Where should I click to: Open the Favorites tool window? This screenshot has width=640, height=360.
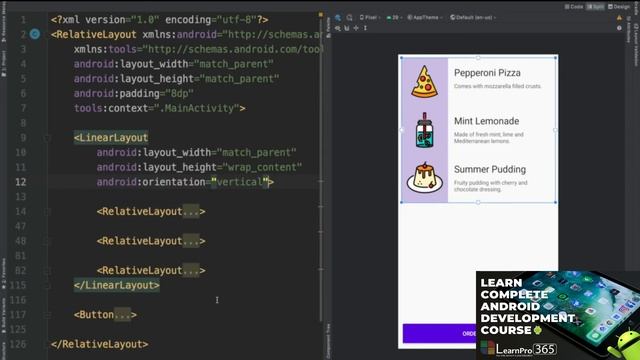coord(4,273)
